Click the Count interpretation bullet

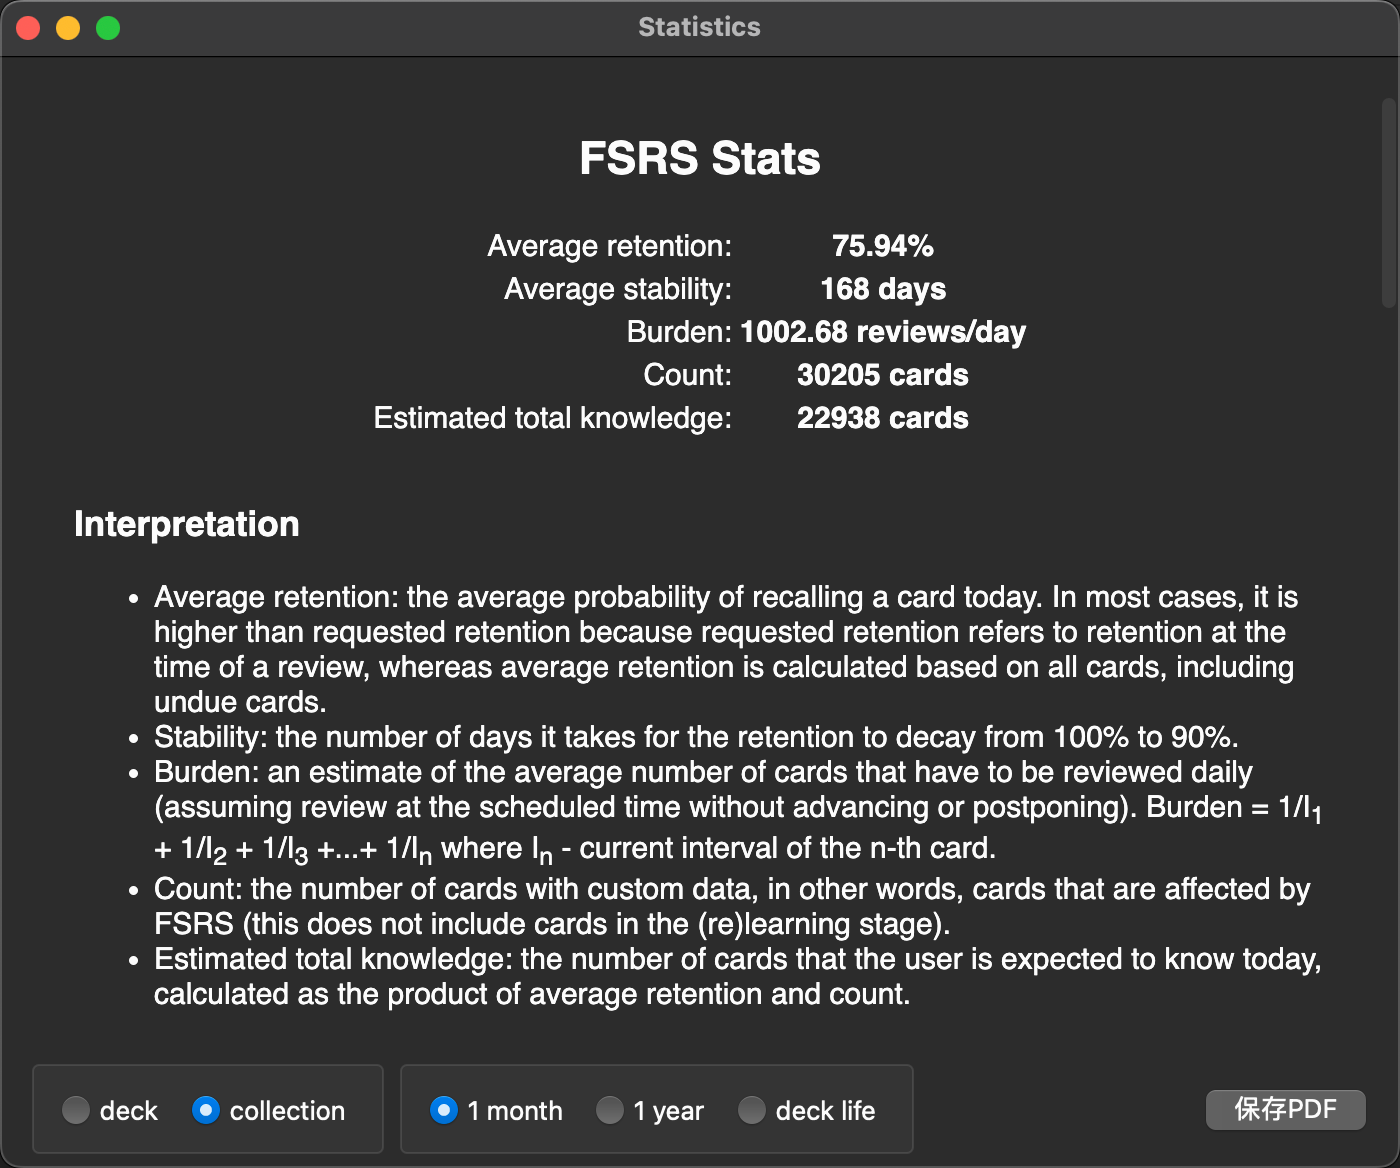[x=730, y=906]
